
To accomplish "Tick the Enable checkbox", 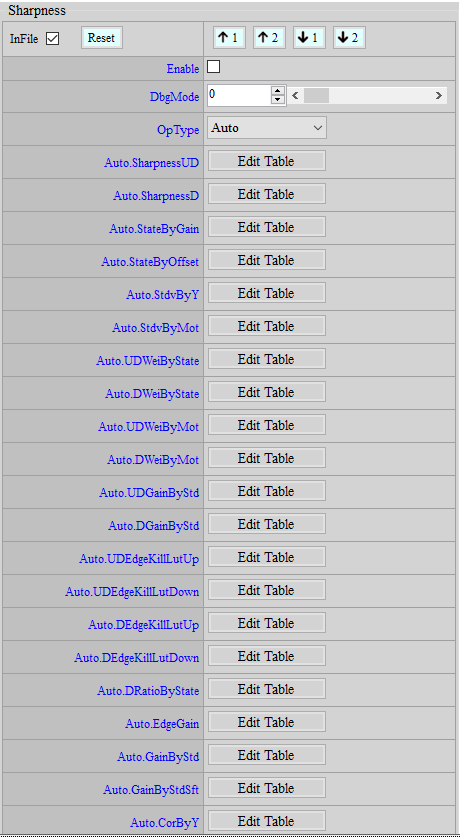I will pos(213,67).
